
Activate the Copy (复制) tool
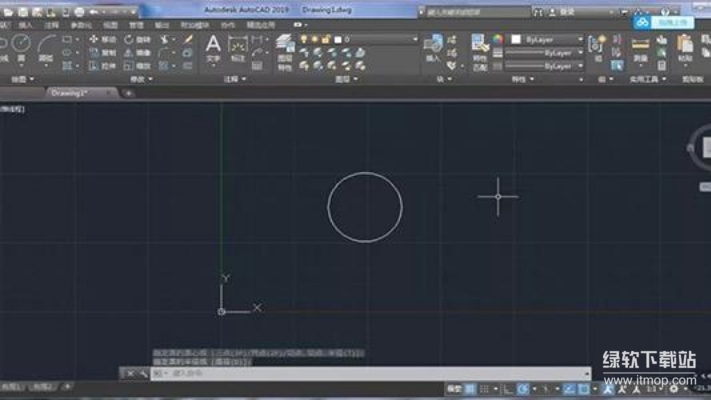click(x=102, y=53)
